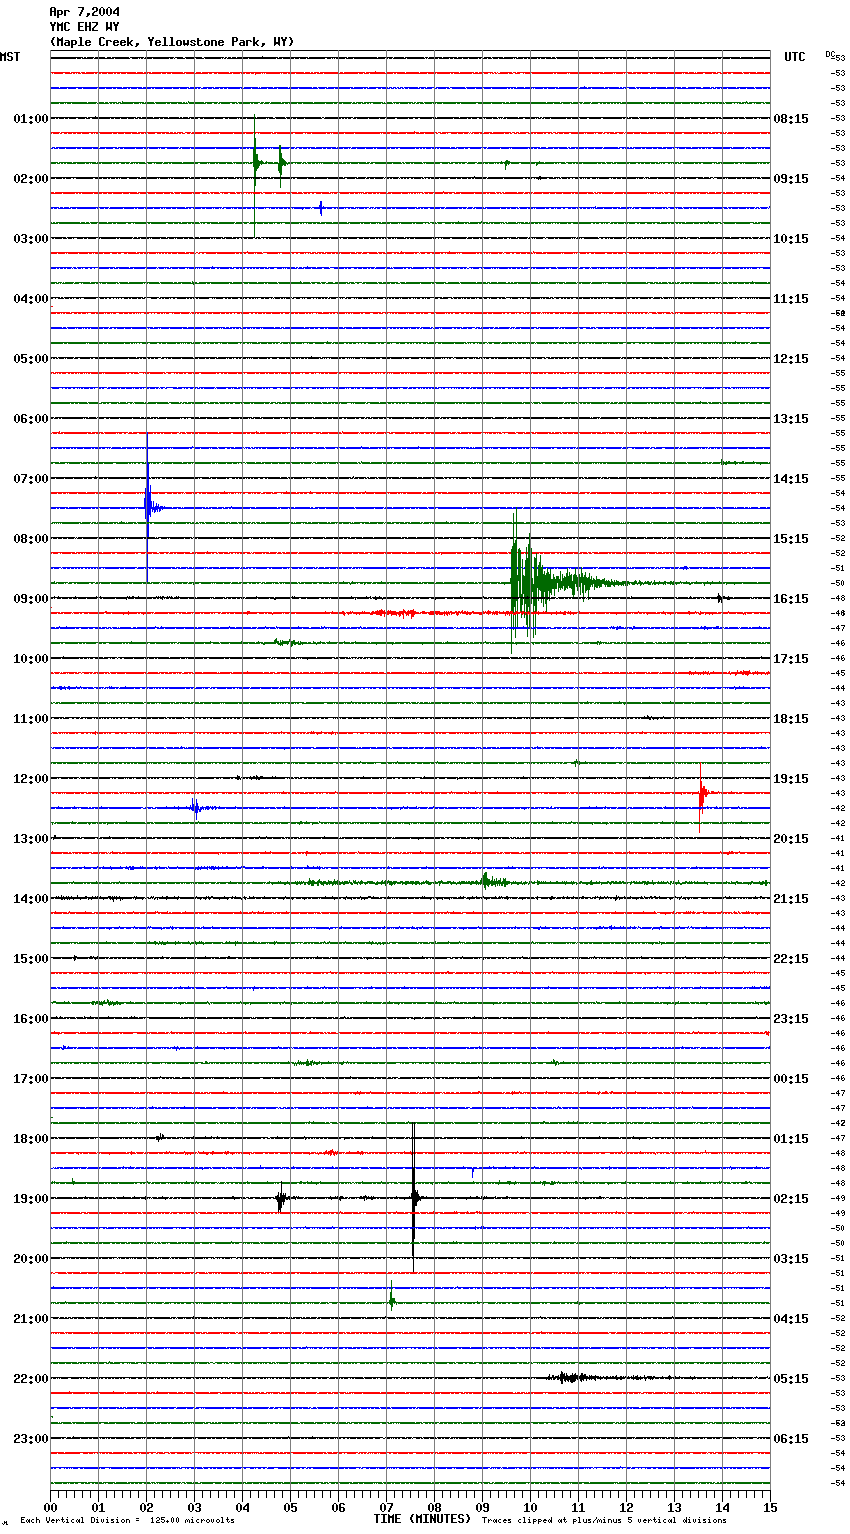The width and height of the screenshot is (850, 1534).
Task: Click the '02:15' UTC time label
Action: [791, 1199]
